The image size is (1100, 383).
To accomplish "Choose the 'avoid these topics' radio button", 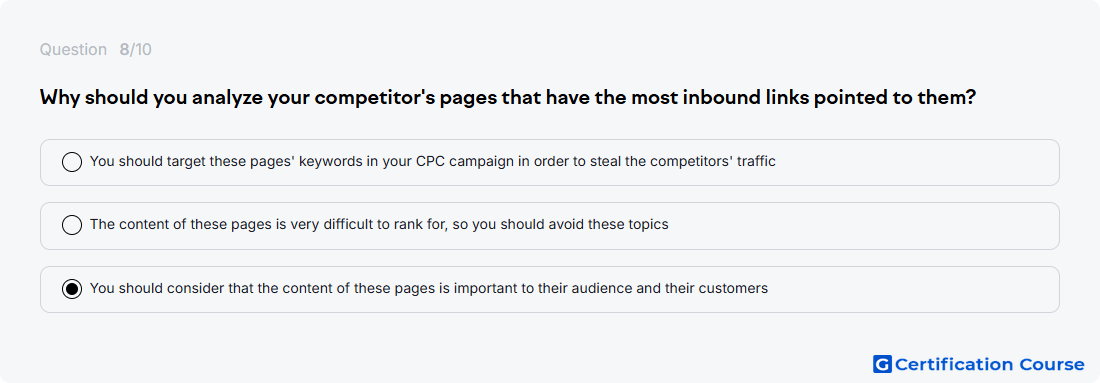I will pos(72,225).
